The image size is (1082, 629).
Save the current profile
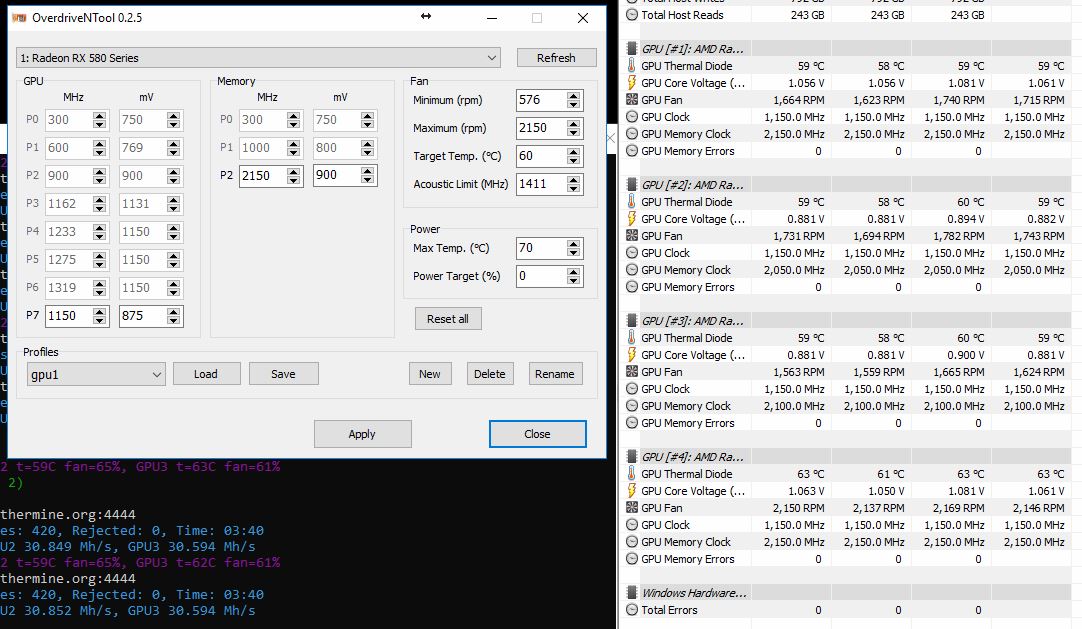click(x=283, y=374)
